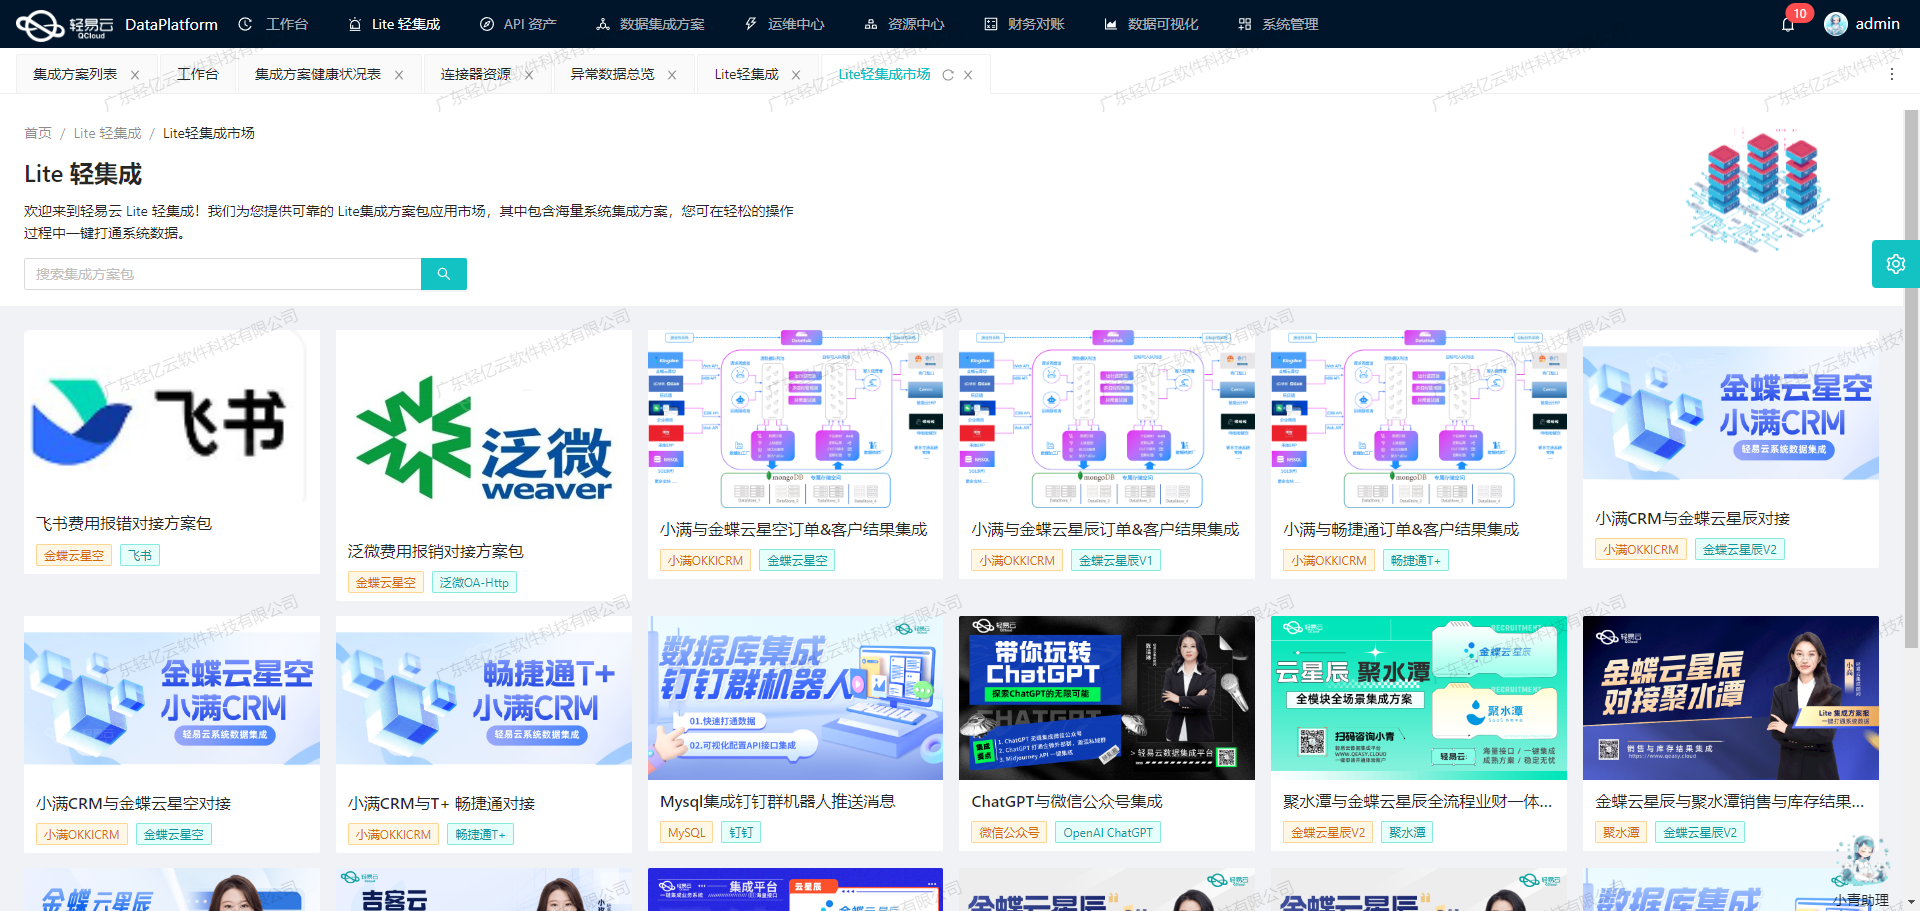Click the notification bell icon
This screenshot has width=1920, height=911.
click(x=1789, y=23)
